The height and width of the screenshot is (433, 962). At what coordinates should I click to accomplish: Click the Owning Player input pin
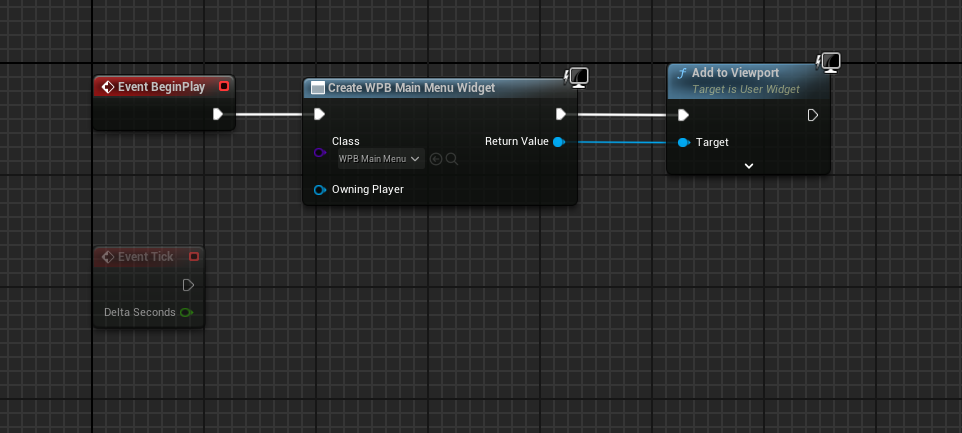pyautogui.click(x=319, y=189)
